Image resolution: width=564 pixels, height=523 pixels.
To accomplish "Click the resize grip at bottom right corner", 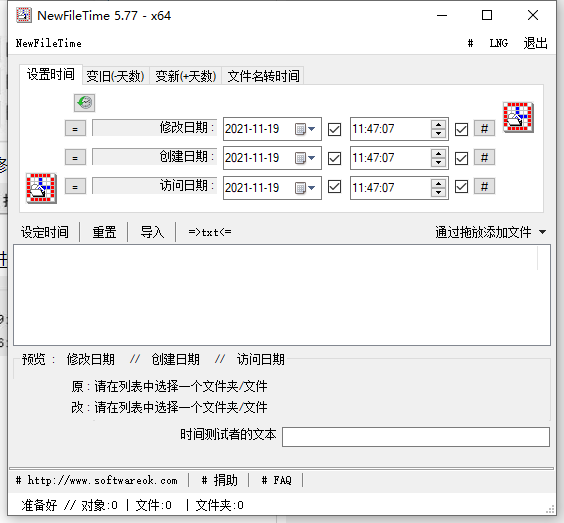I will click(550, 509).
